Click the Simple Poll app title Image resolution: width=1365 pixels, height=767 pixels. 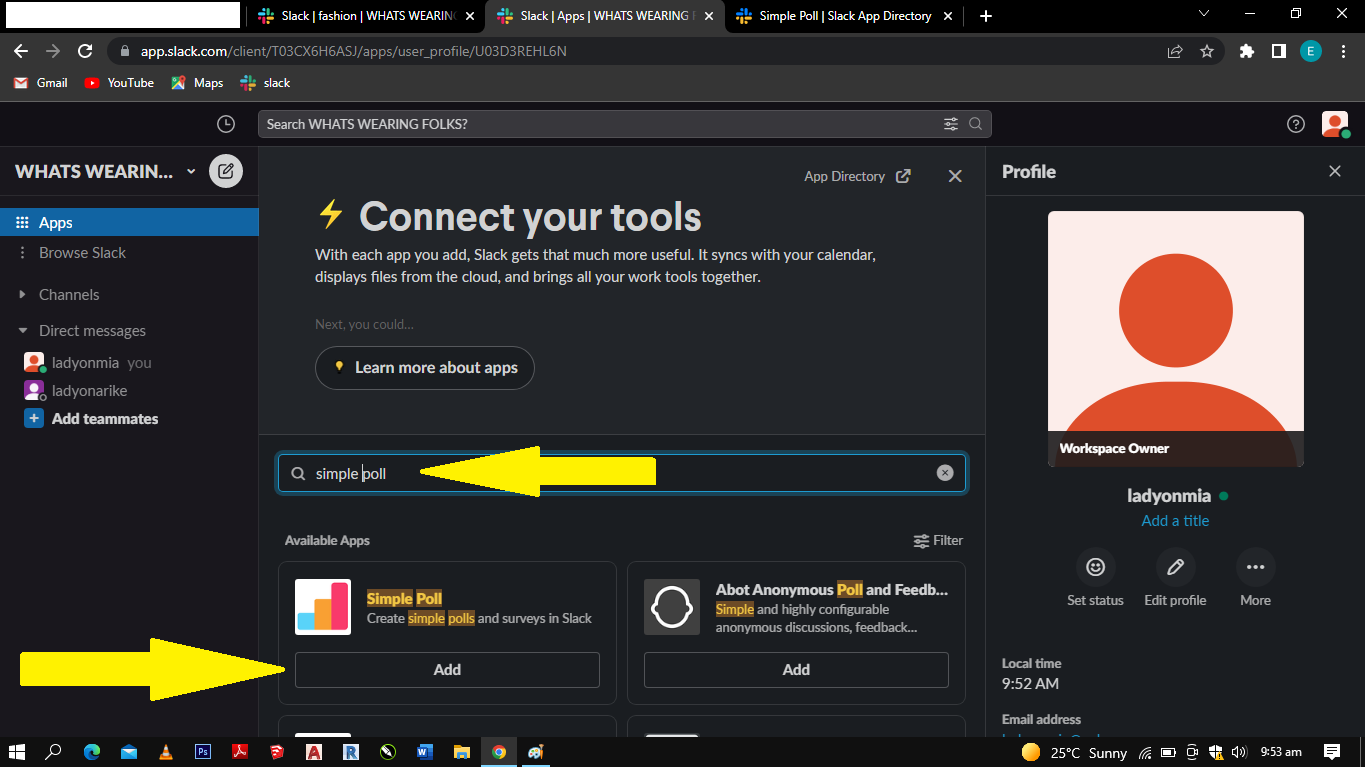pos(404,598)
